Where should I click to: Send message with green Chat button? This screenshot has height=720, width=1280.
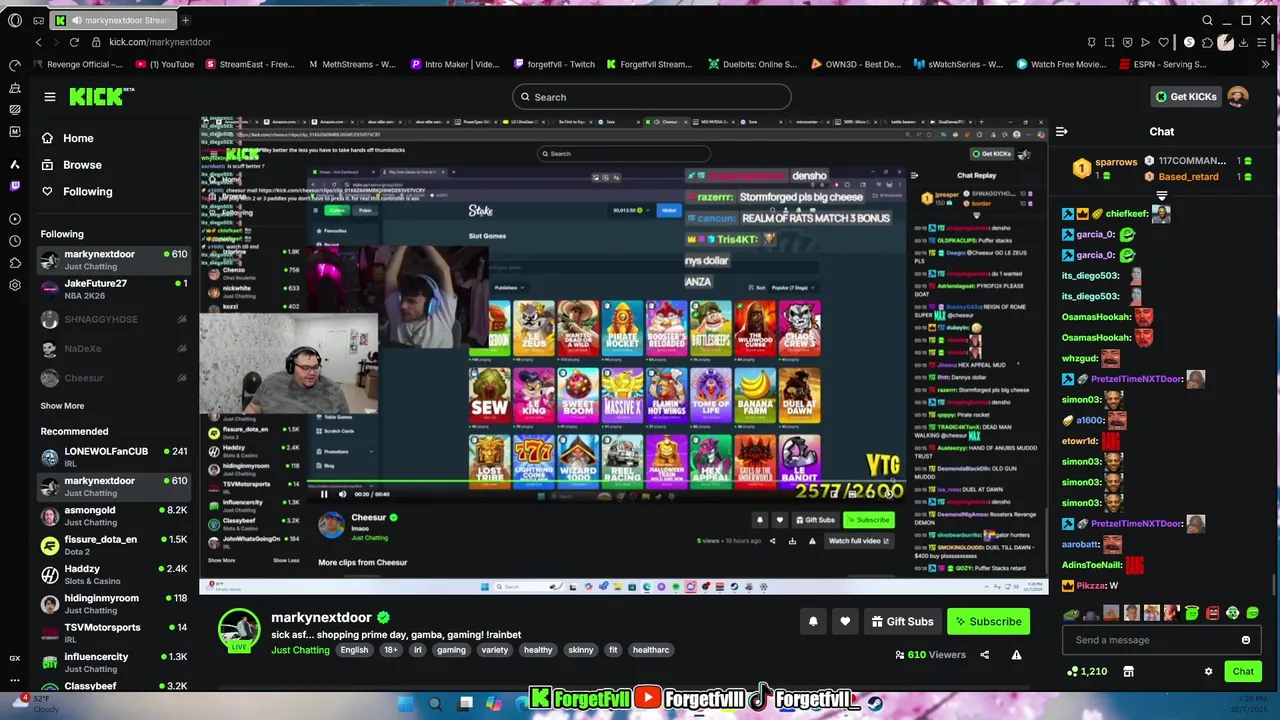[1243, 671]
